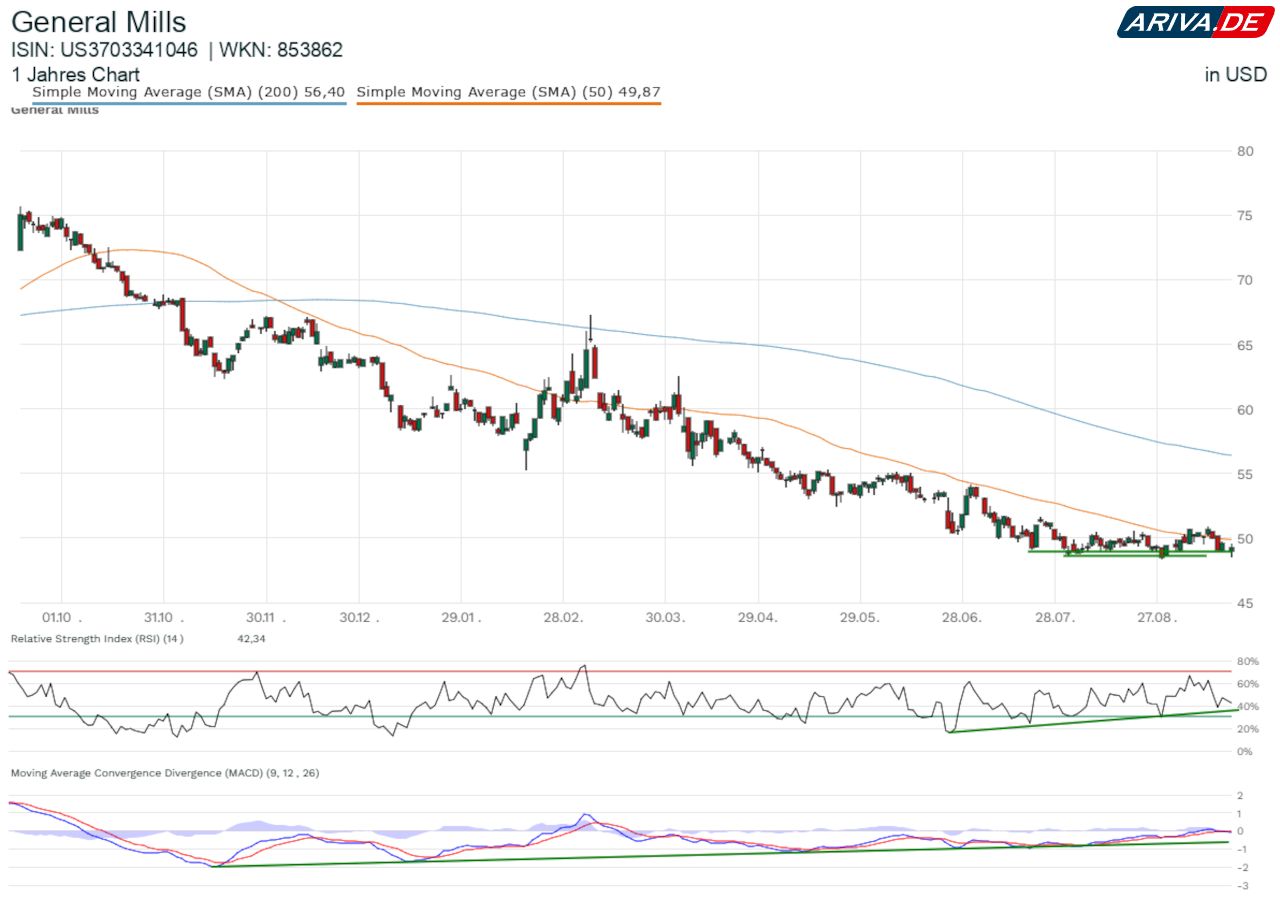The image size is (1280, 900).
Task: Select the 29.01. date label
Action: tap(461, 617)
